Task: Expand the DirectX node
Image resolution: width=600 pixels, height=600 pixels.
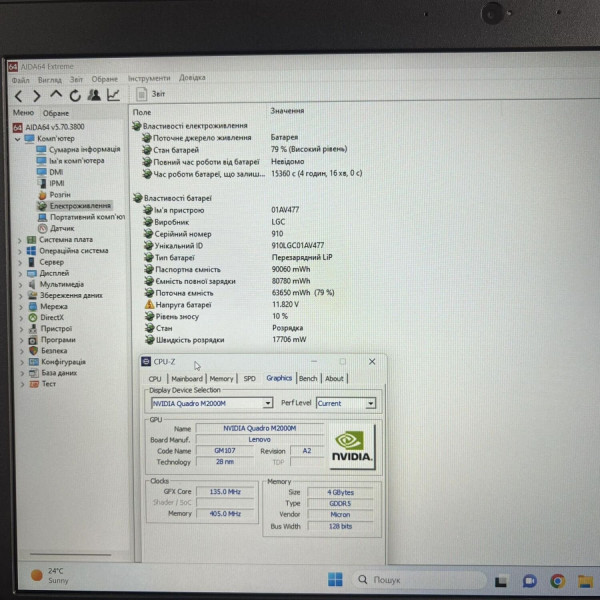Action: coord(21,318)
